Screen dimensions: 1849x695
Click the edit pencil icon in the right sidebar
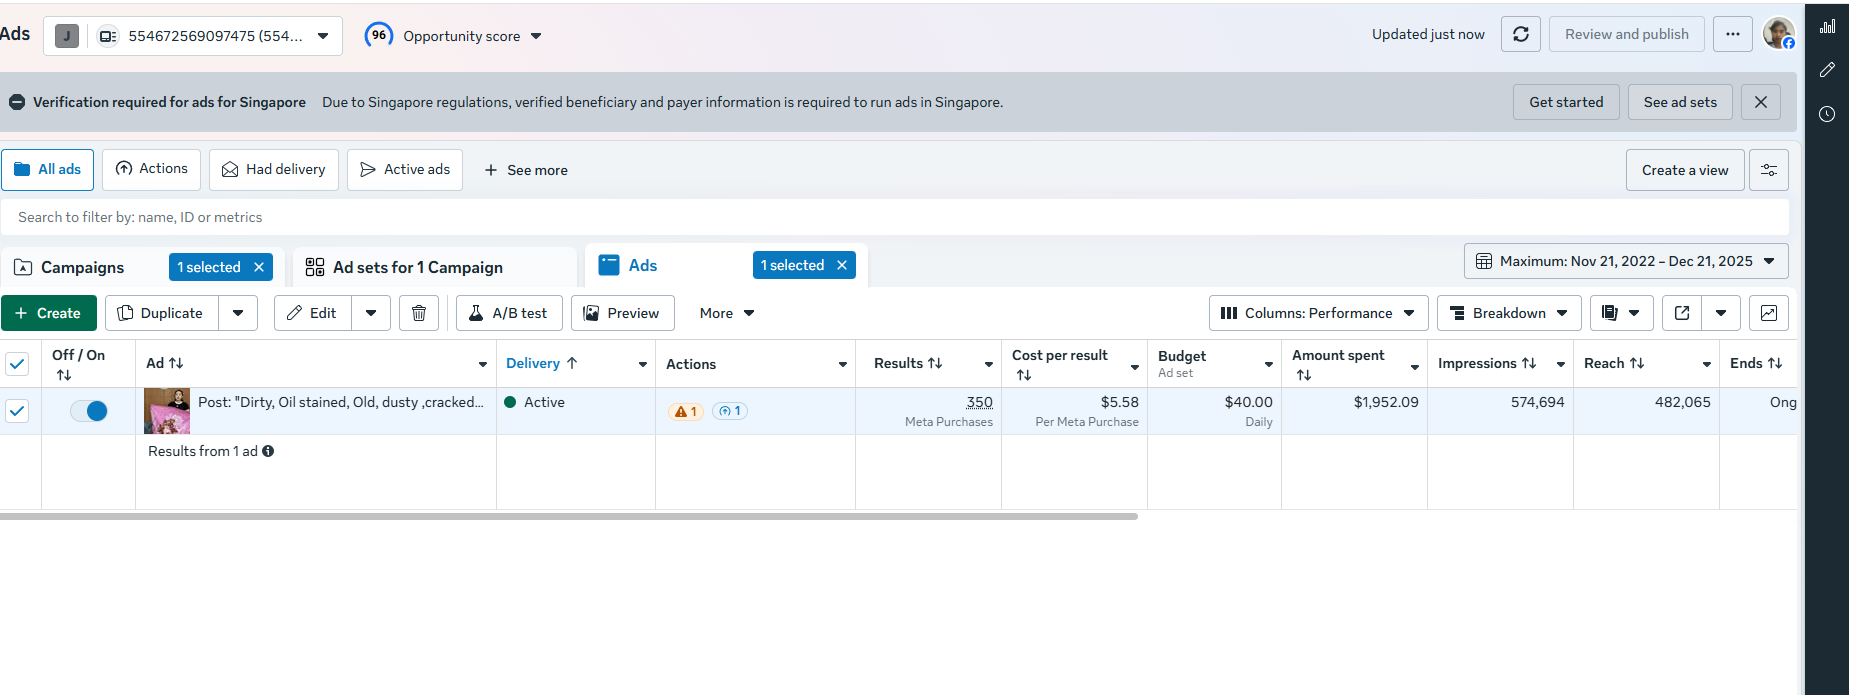pyautogui.click(x=1827, y=70)
